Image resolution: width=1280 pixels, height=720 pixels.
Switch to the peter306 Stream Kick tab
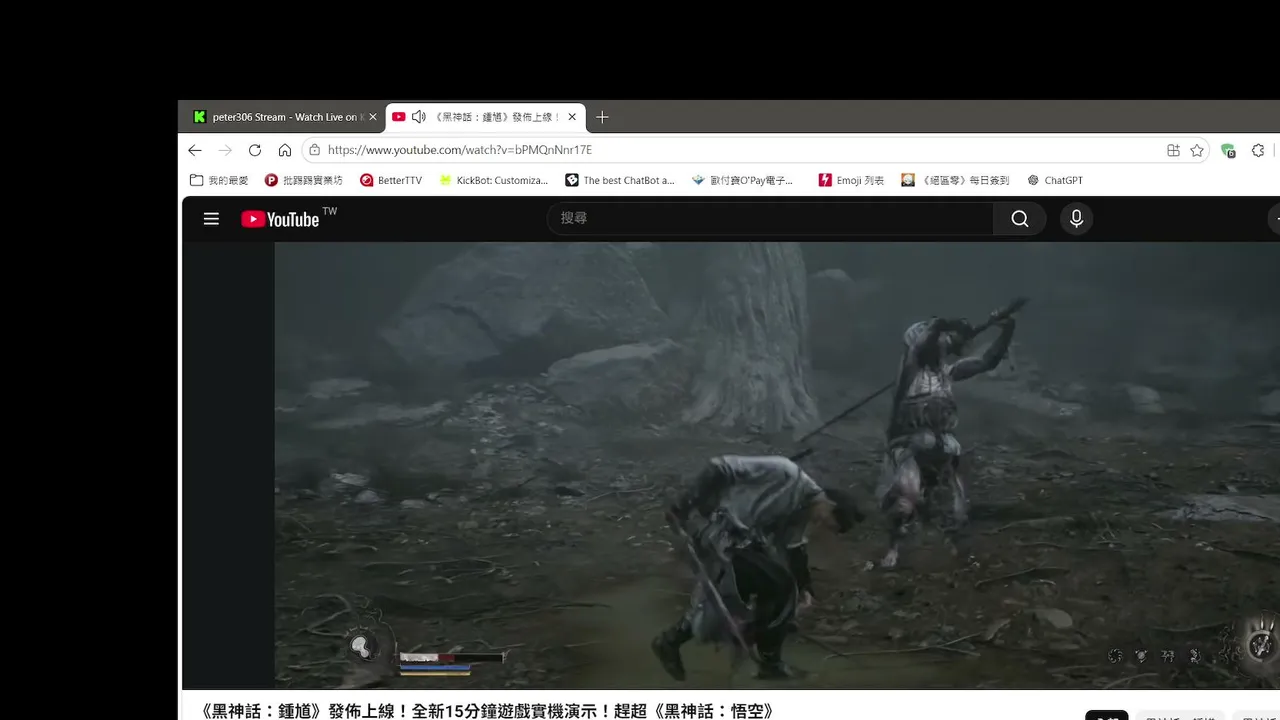point(284,117)
